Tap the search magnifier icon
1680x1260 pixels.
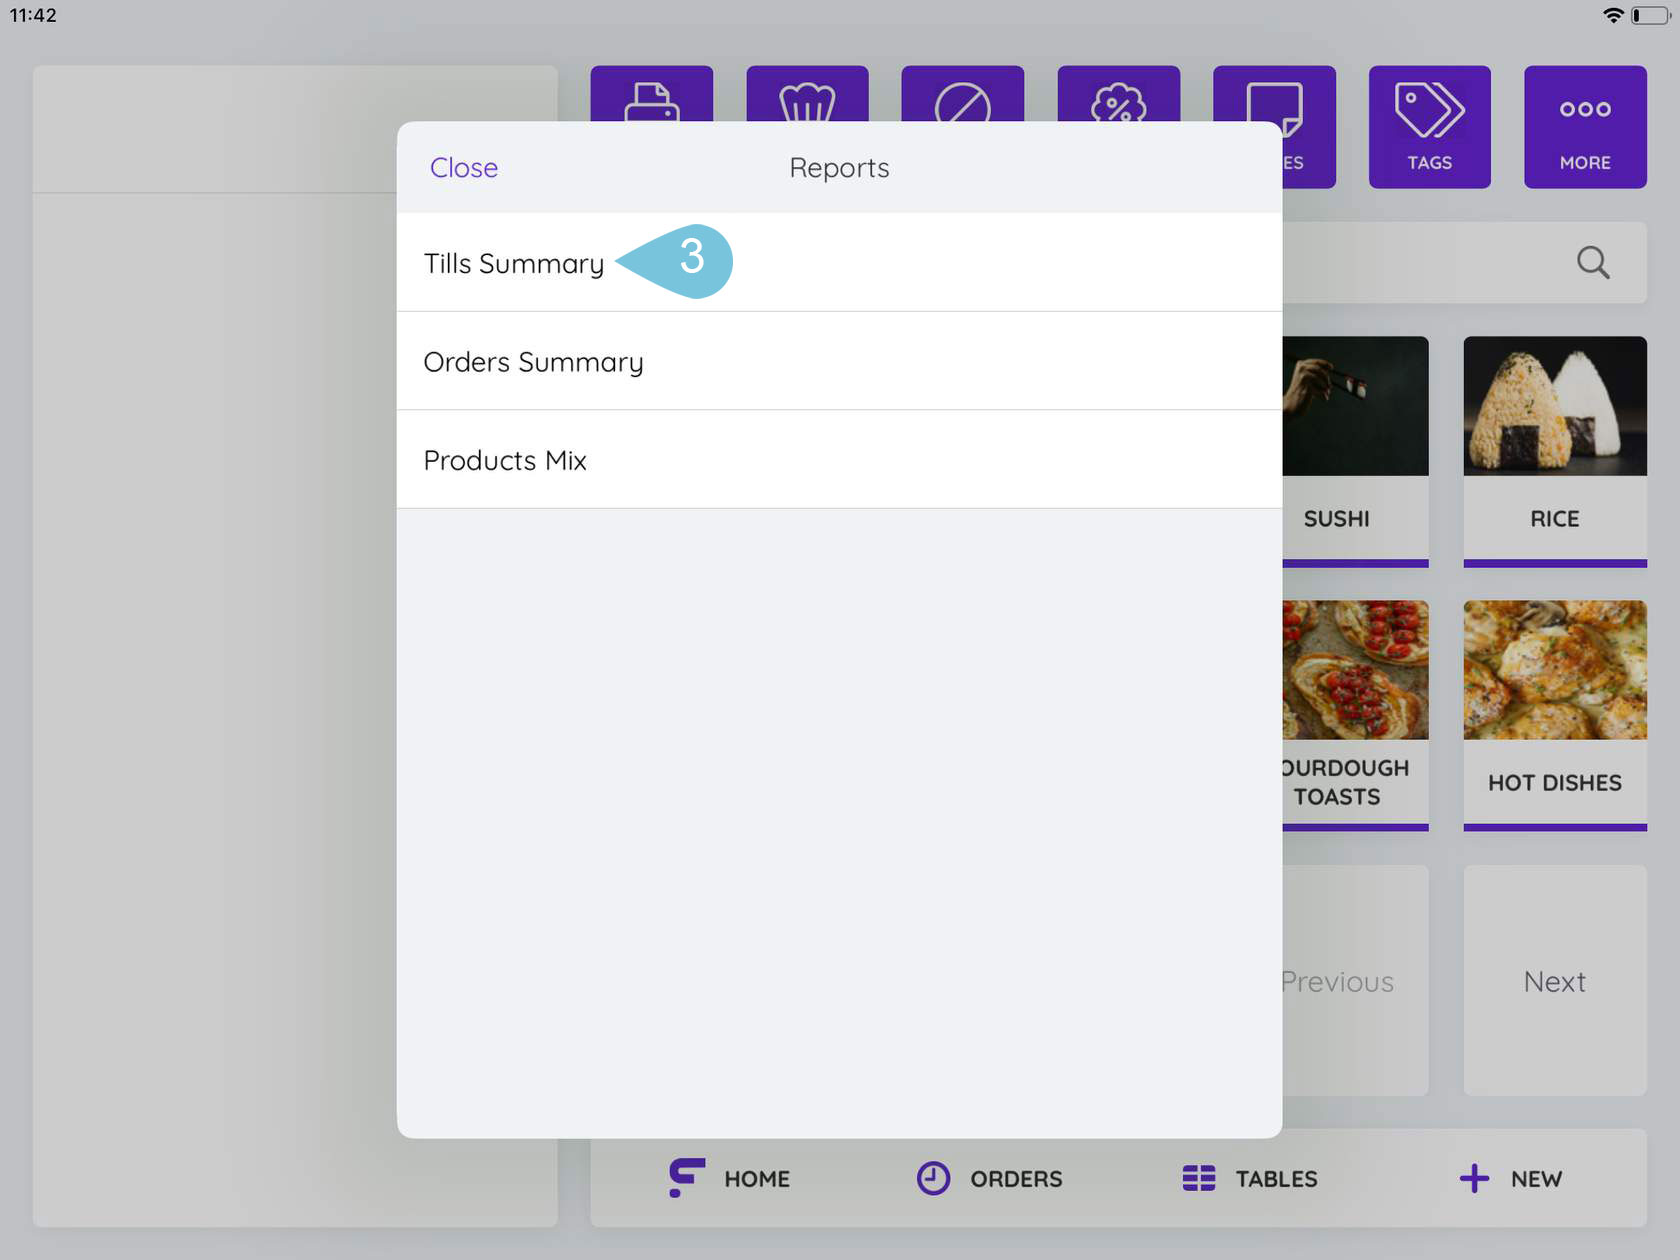click(1593, 262)
